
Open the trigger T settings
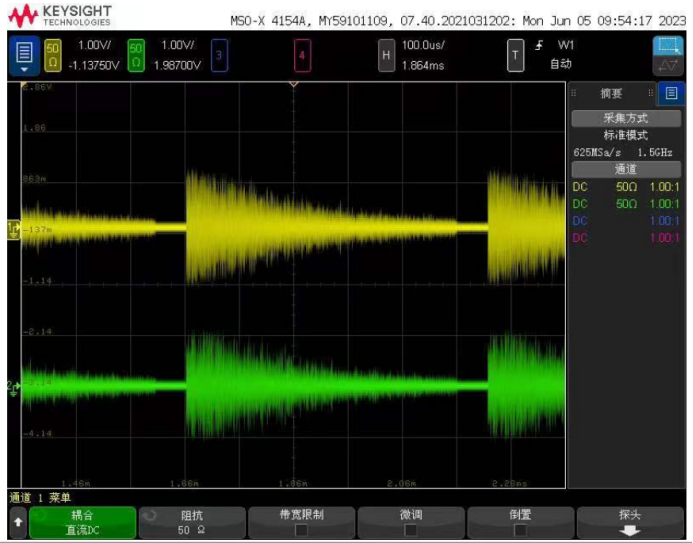coord(515,55)
